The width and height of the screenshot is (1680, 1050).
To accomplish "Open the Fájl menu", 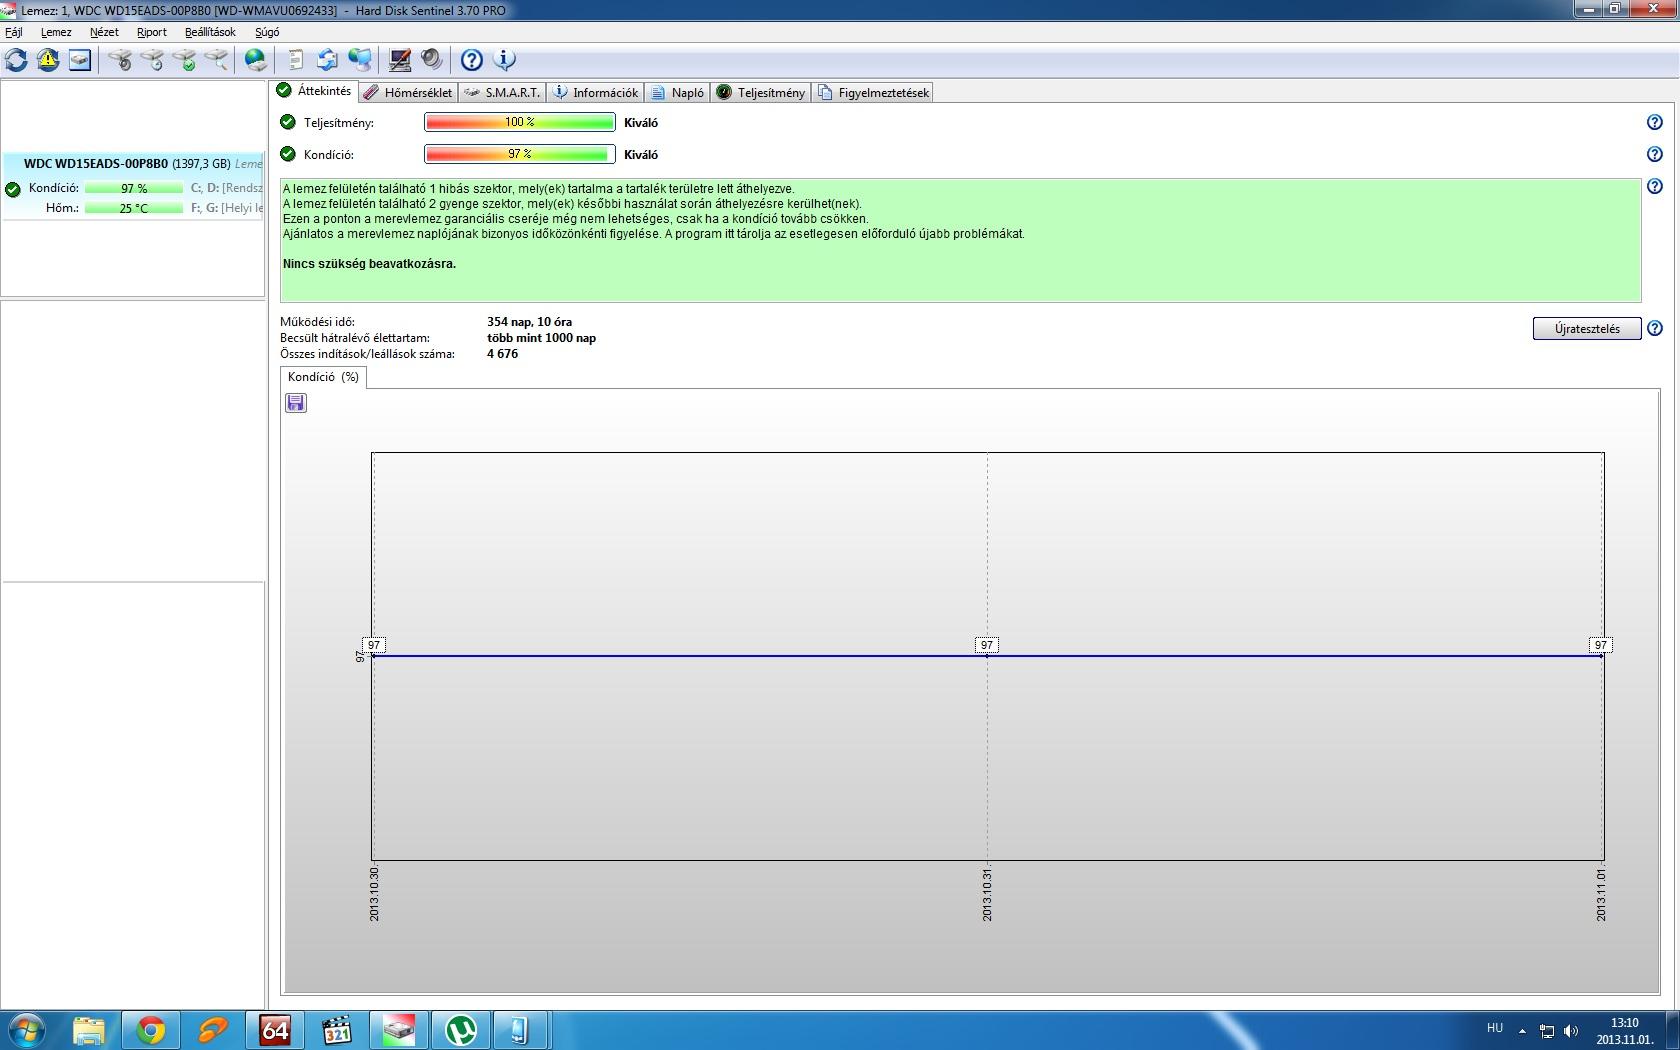I will pyautogui.click(x=14, y=32).
